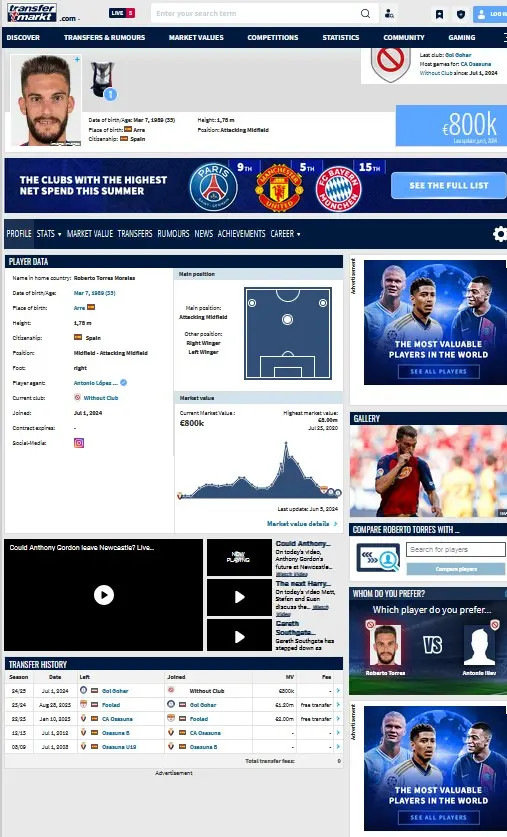
Task: Click the market value chart peak point
Action: tap(286, 444)
